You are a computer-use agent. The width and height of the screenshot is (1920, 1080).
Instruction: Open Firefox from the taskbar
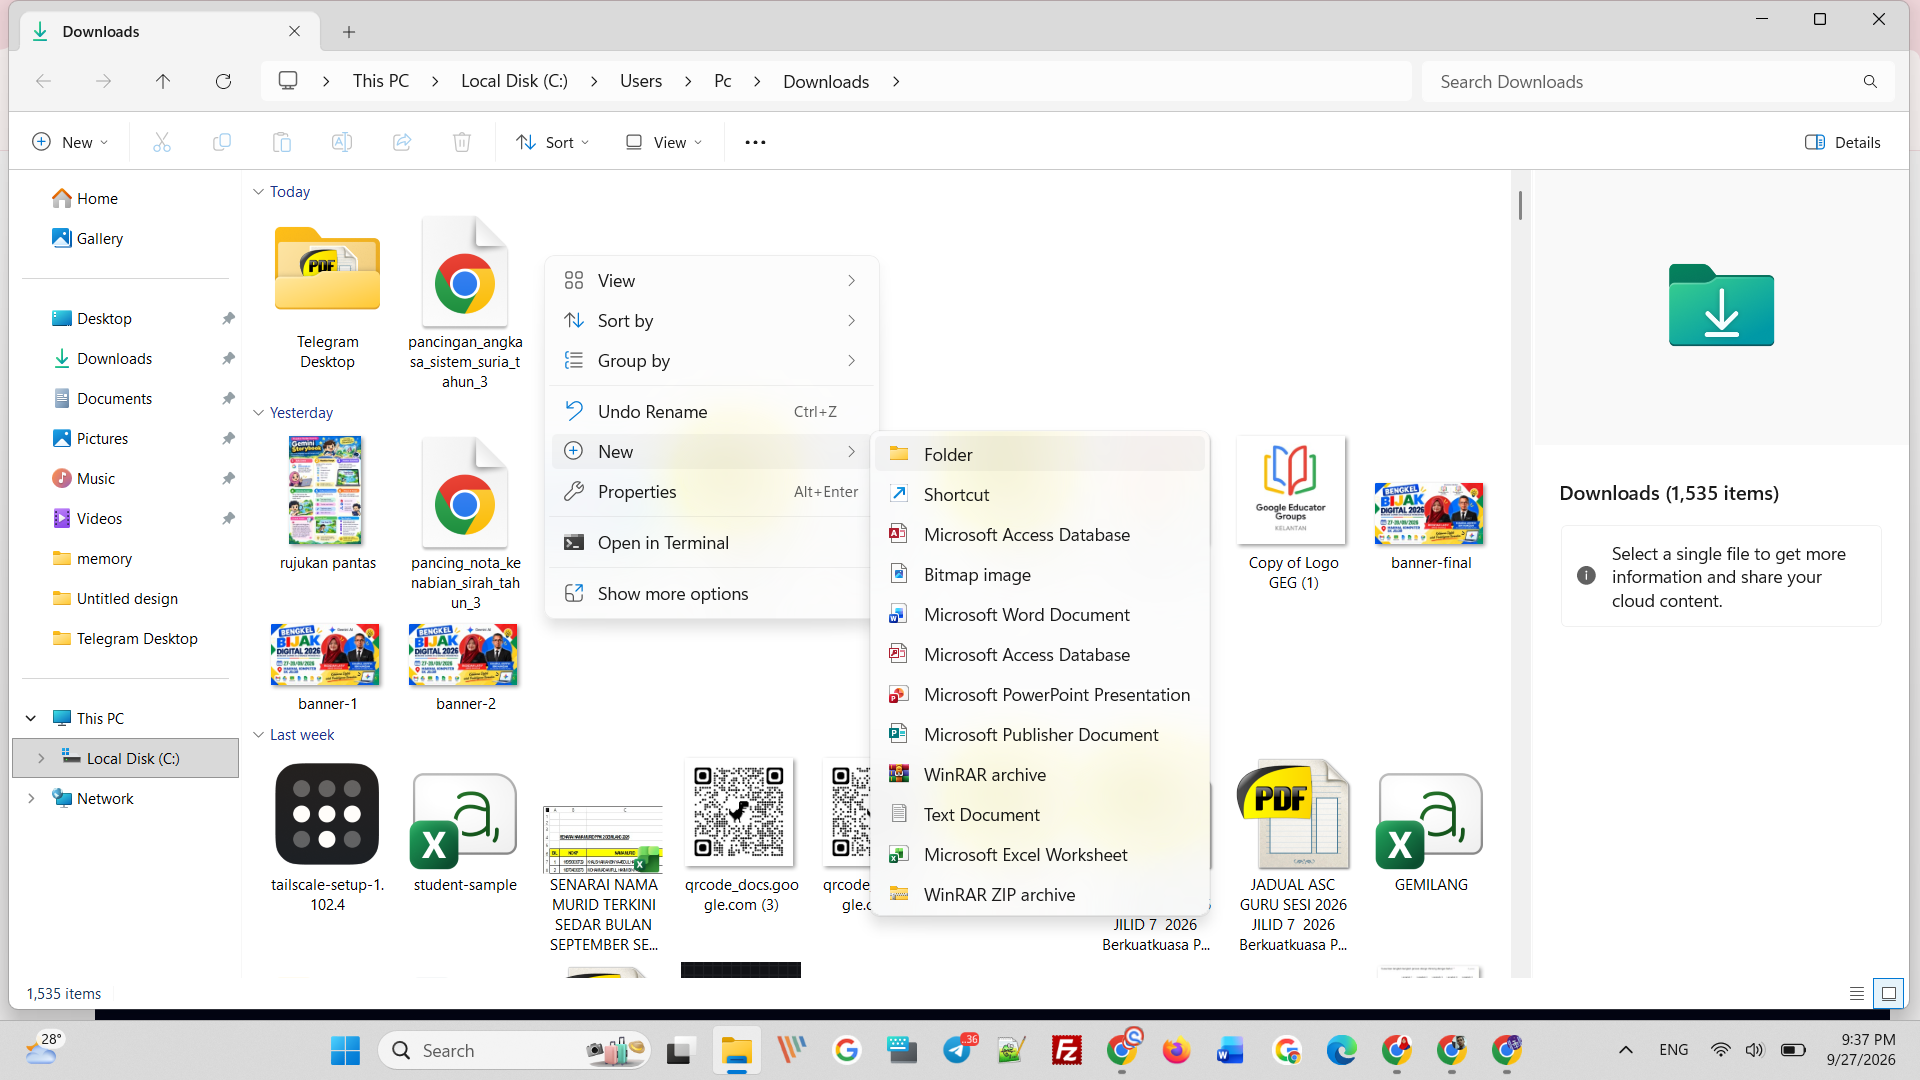(1176, 1050)
